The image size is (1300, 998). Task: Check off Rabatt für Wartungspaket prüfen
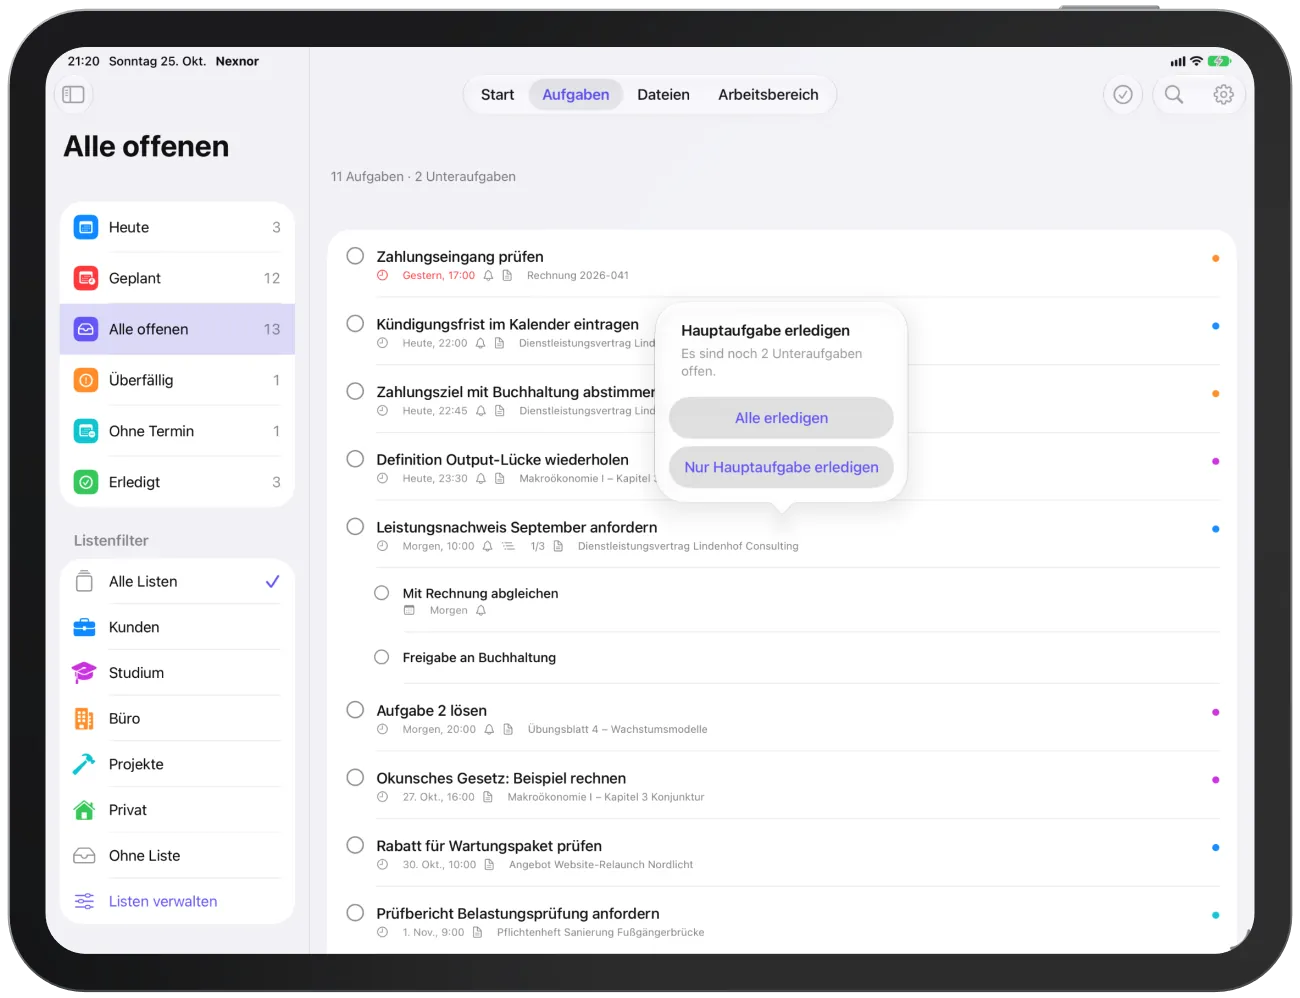coord(355,845)
